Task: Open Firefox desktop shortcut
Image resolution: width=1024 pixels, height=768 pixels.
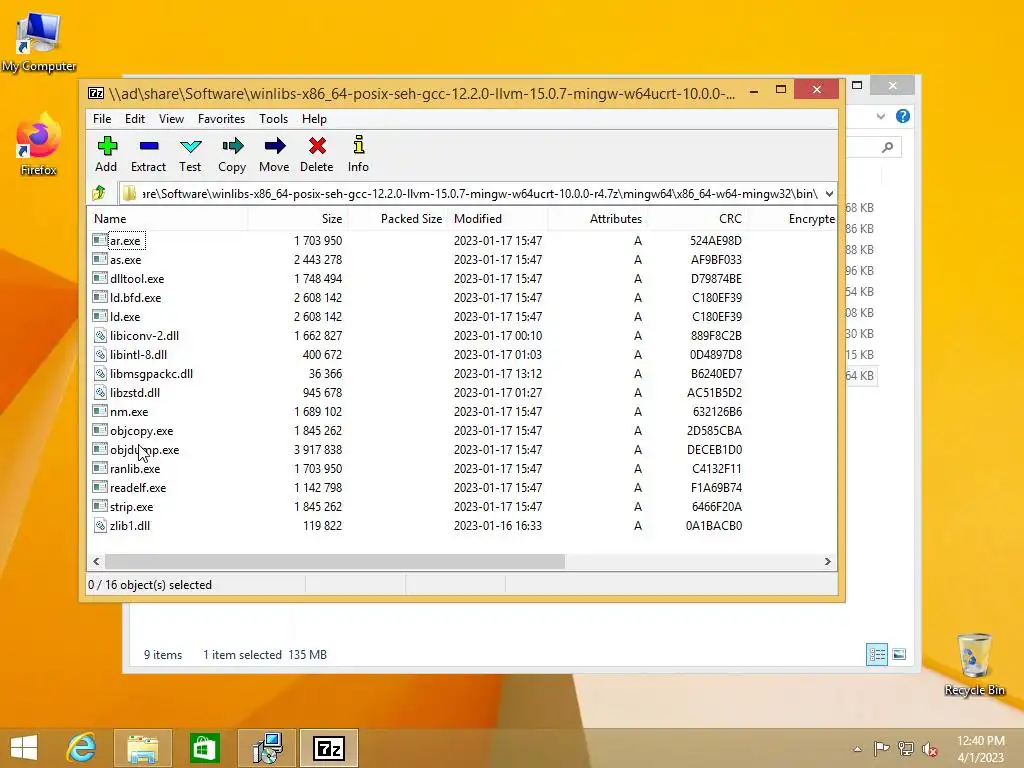Action: [x=39, y=145]
